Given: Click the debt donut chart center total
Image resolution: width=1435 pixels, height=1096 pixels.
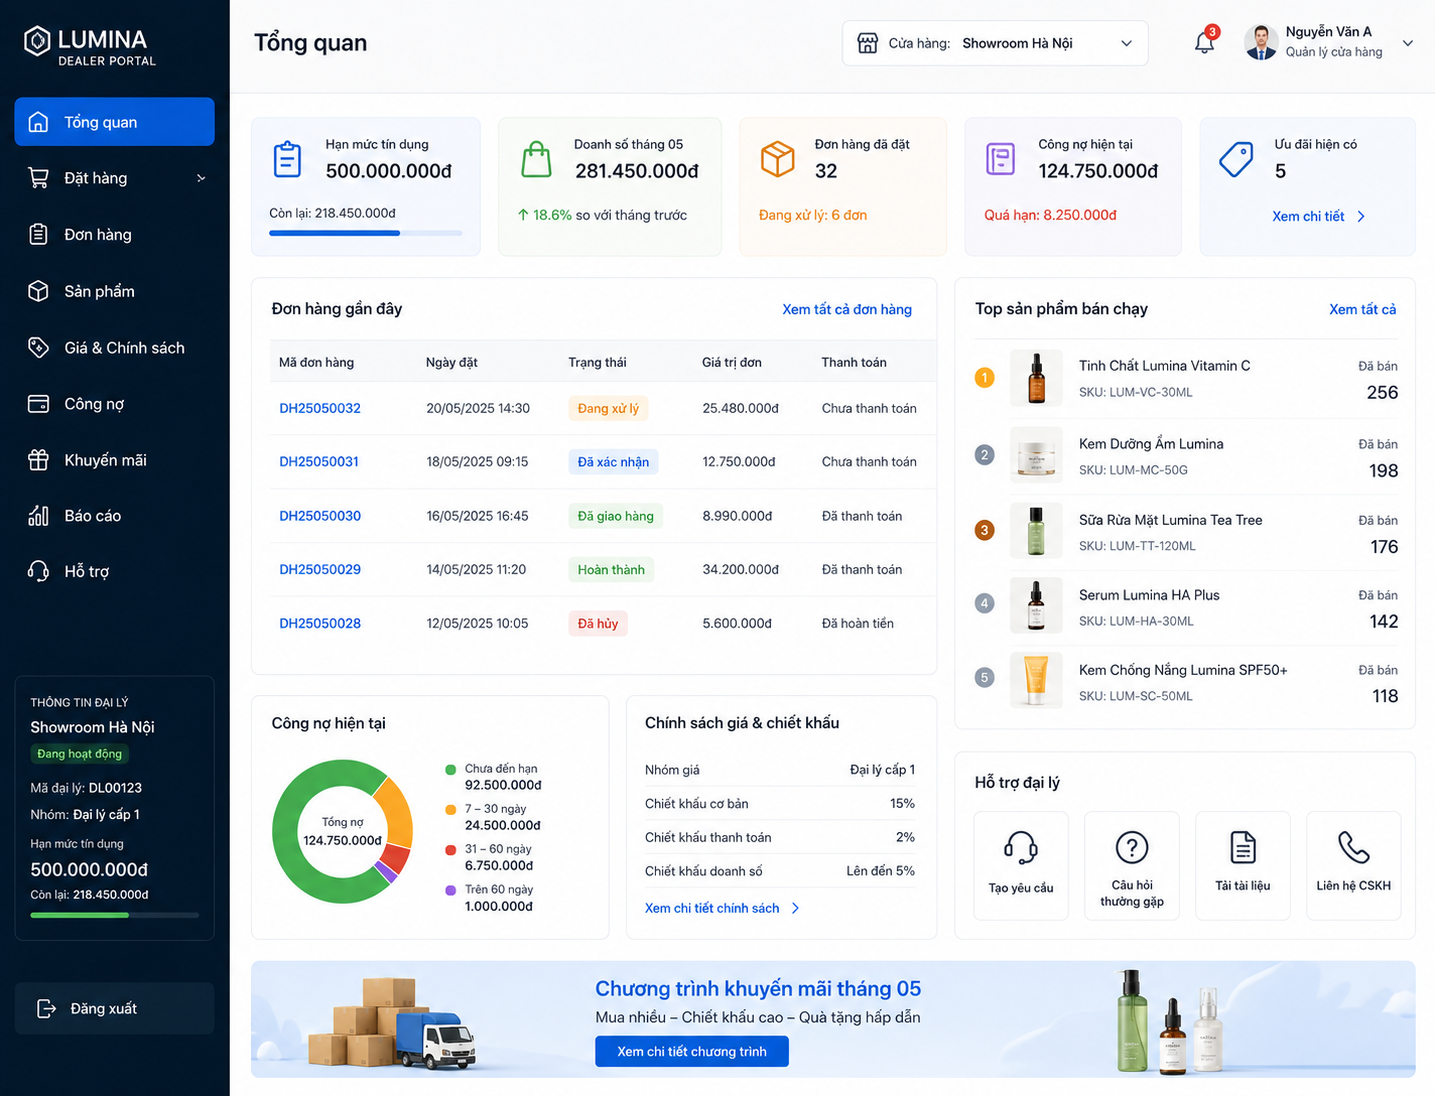Looking at the screenshot, I should (x=342, y=832).
